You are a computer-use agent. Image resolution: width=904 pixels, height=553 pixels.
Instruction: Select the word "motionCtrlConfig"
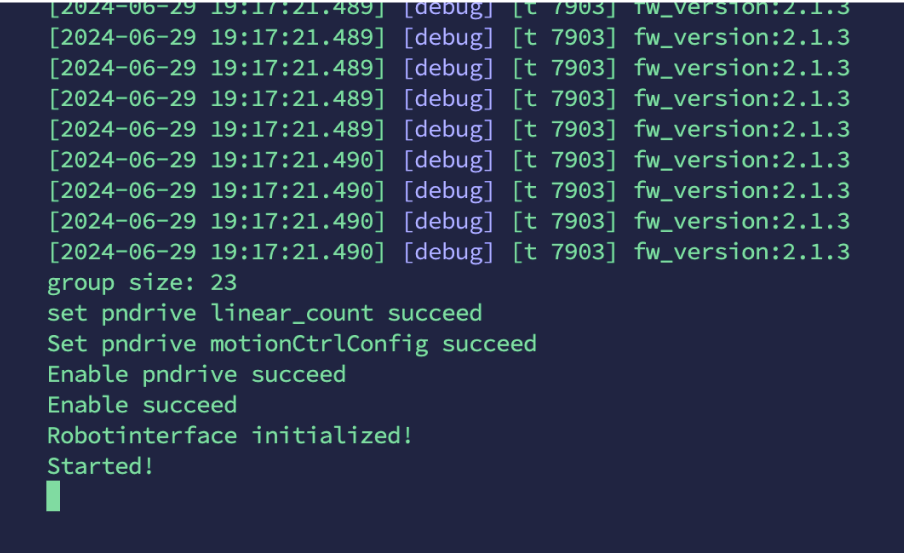coord(319,344)
